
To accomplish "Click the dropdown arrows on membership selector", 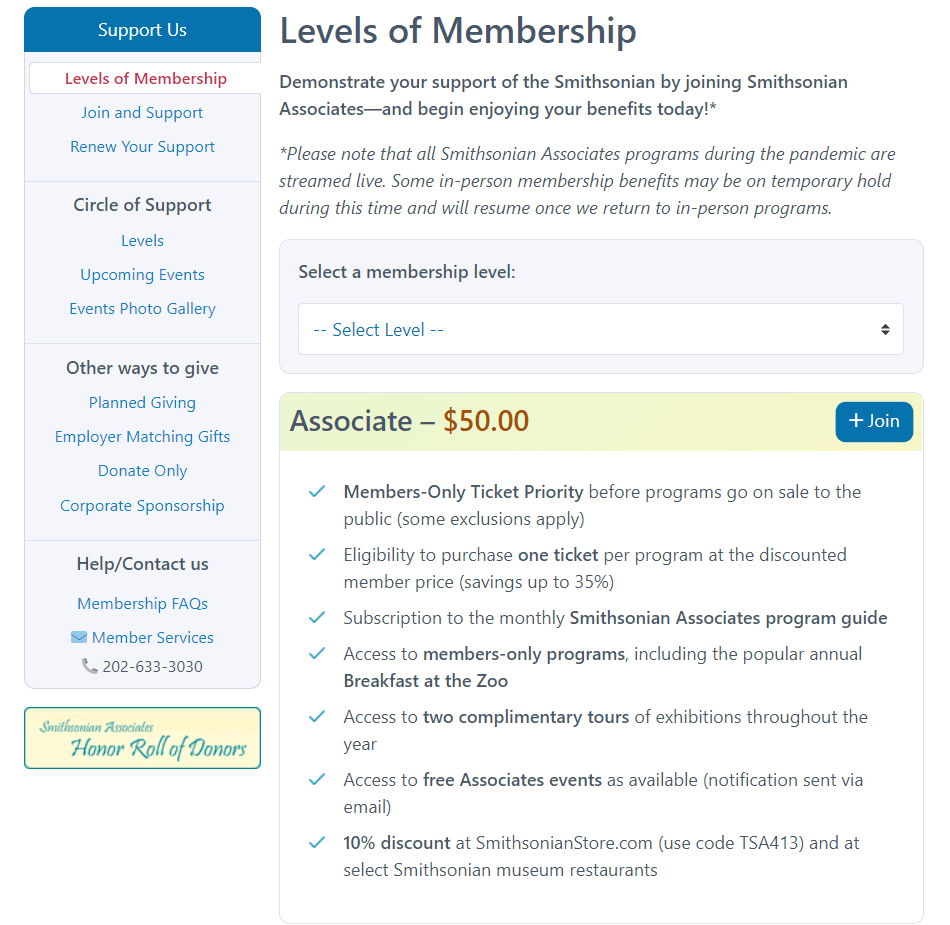I will click(x=885, y=329).
